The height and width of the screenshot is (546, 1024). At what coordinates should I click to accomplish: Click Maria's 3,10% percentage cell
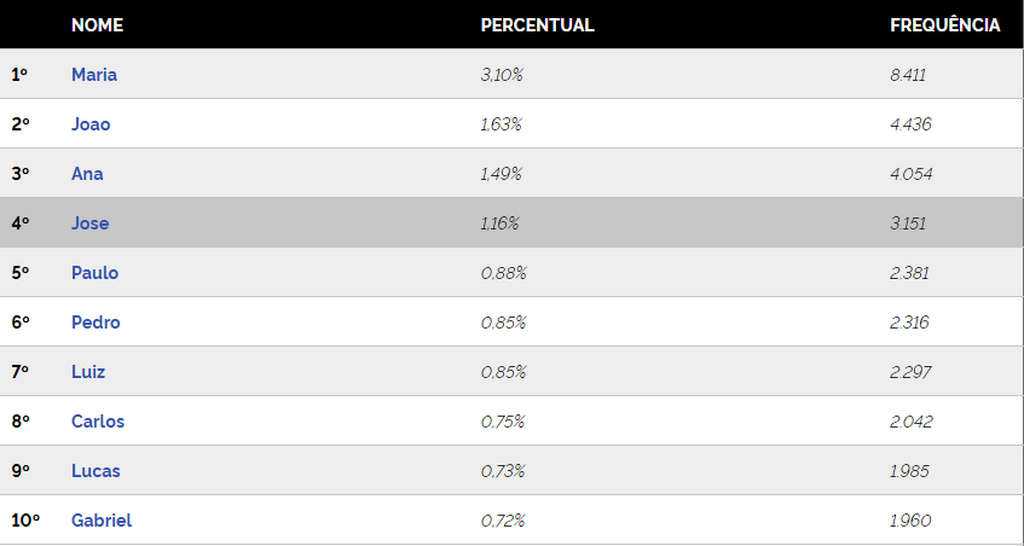[502, 75]
